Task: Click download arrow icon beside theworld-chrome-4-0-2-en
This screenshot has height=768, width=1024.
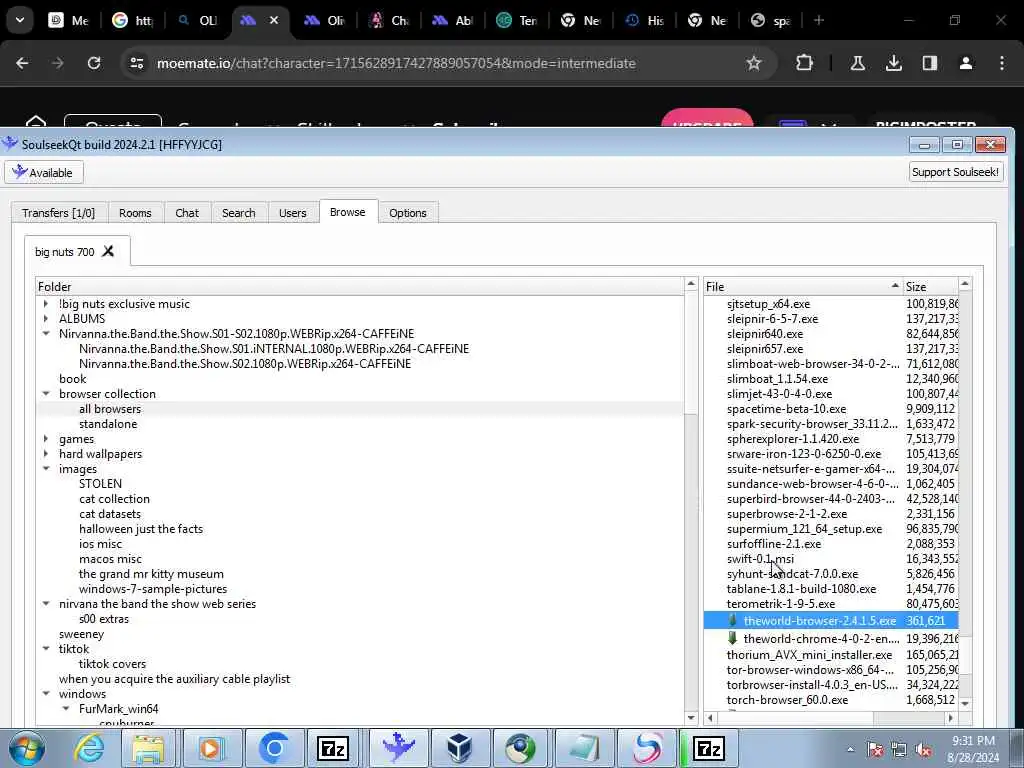Action: (733, 638)
